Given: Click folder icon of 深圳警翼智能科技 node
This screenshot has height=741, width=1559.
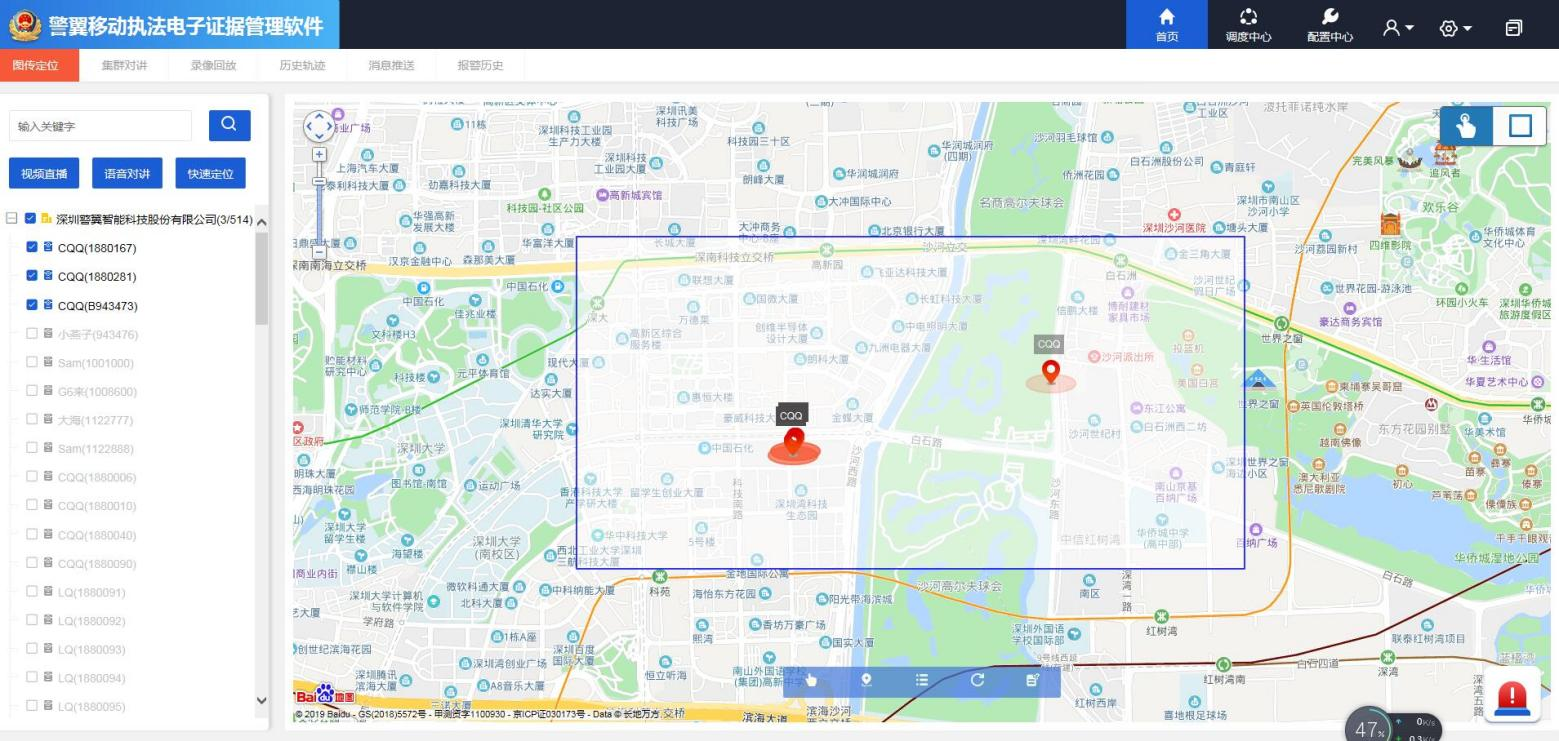Looking at the screenshot, I should [x=46, y=218].
